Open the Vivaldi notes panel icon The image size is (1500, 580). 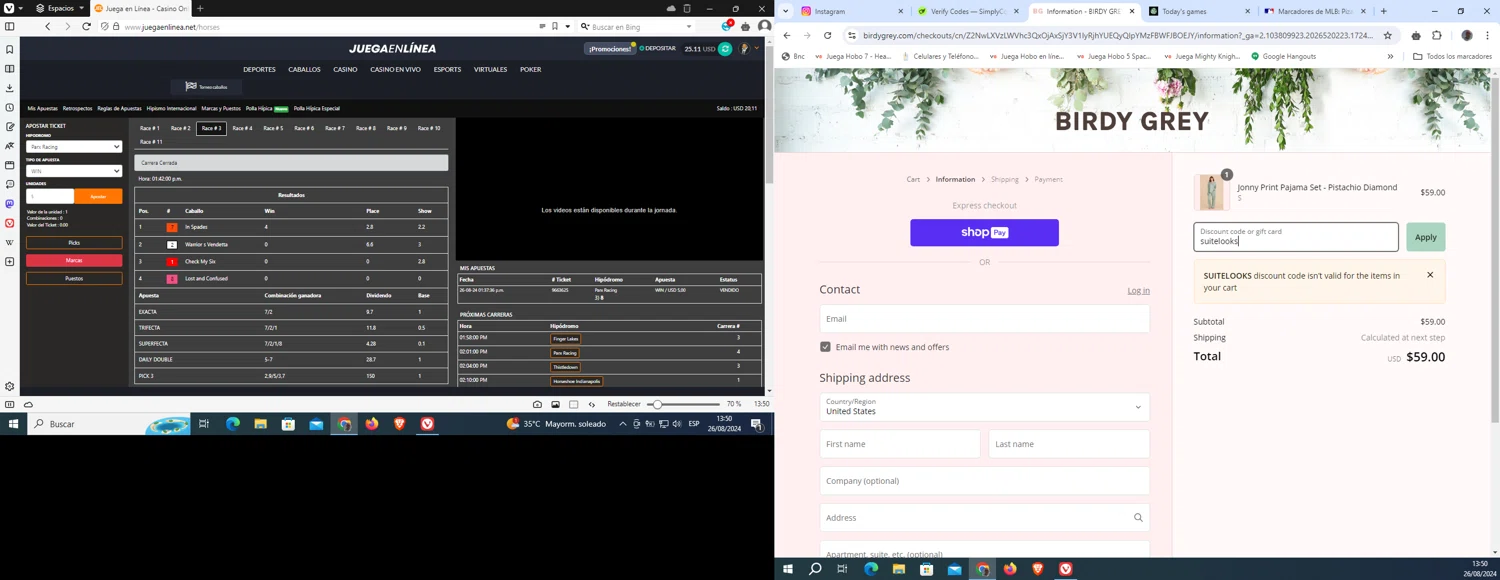(10, 127)
